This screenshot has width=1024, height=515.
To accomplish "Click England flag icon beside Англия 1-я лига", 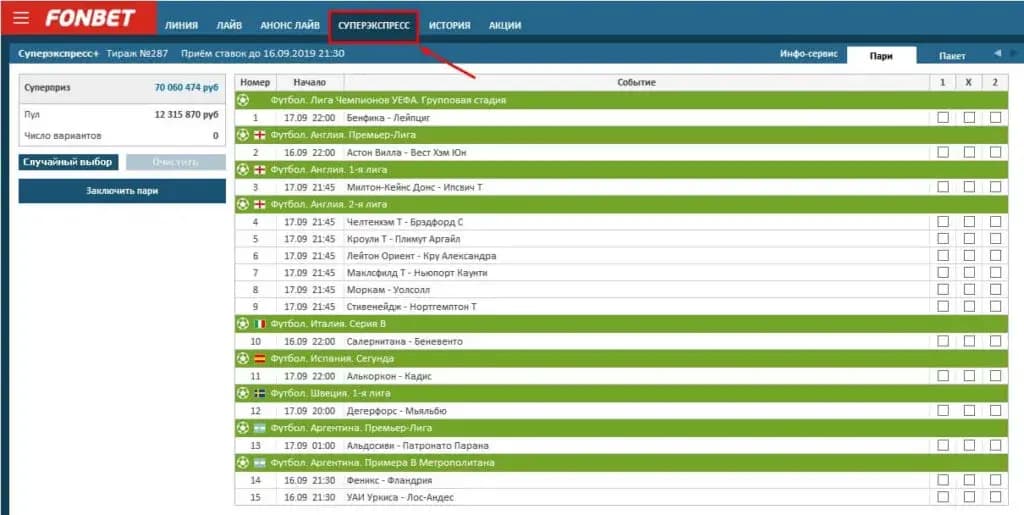I will [259, 170].
